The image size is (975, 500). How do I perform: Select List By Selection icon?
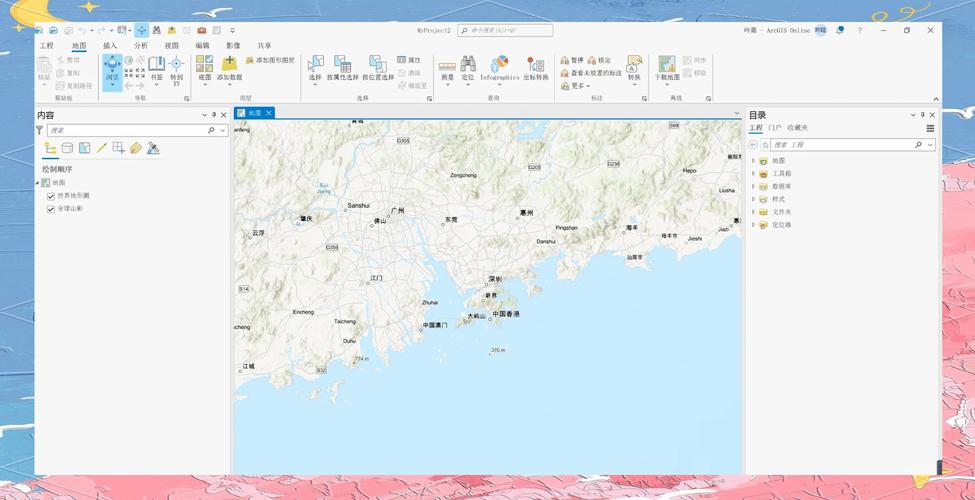(85, 148)
